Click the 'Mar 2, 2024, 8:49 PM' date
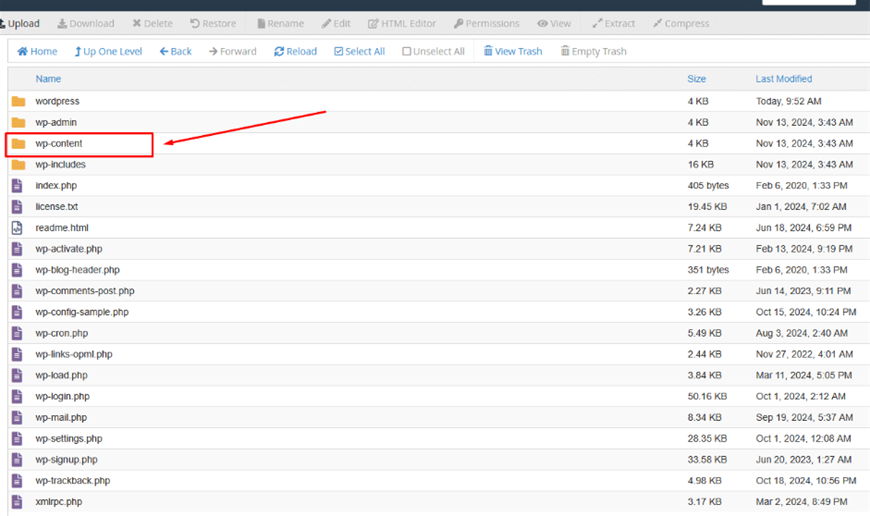 coord(802,502)
